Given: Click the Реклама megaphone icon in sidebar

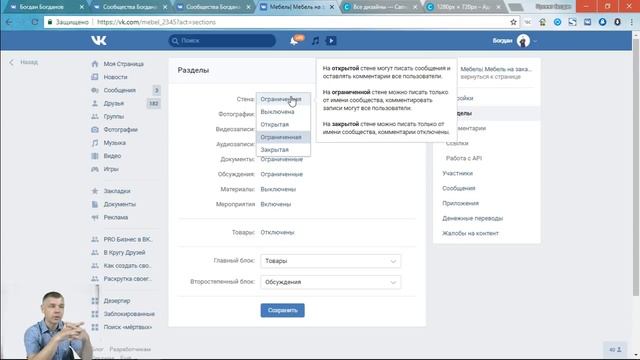Looking at the screenshot, I should (x=95, y=218).
